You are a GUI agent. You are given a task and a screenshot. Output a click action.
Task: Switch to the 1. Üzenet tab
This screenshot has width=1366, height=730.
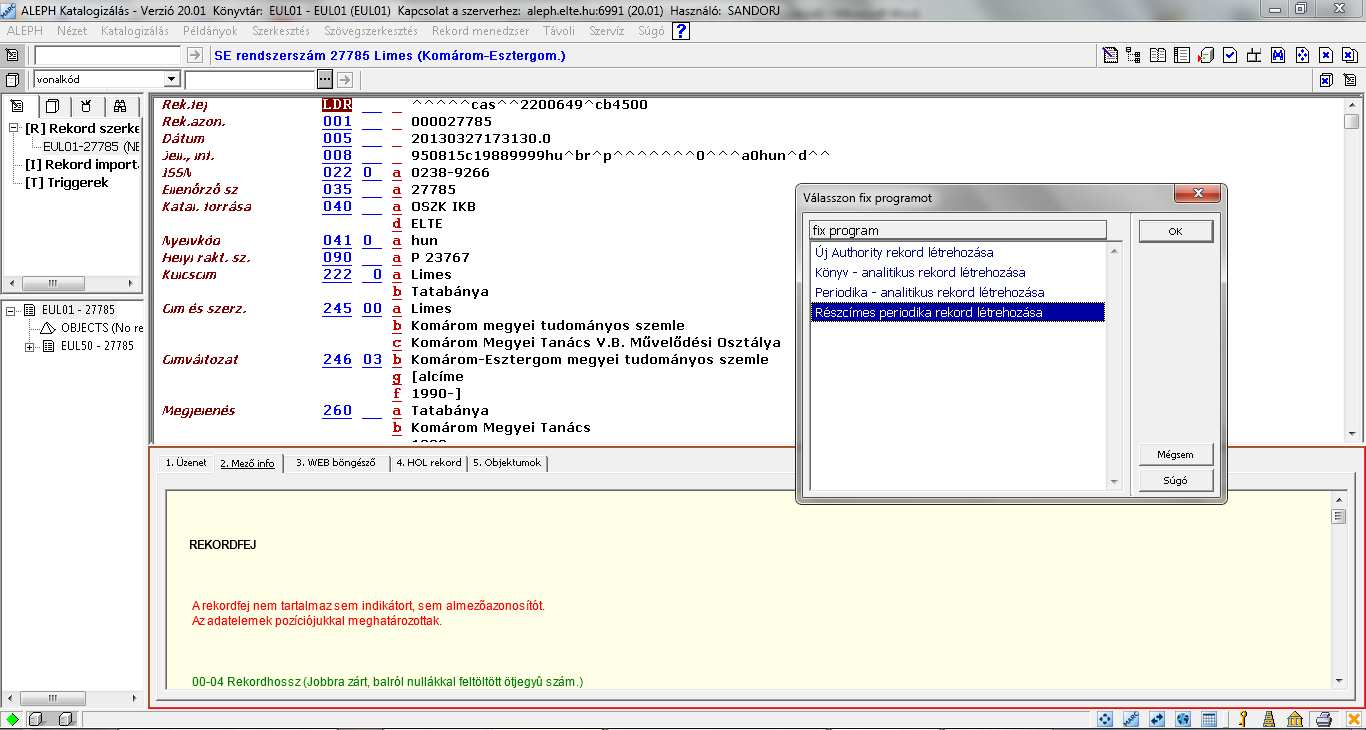[186, 463]
